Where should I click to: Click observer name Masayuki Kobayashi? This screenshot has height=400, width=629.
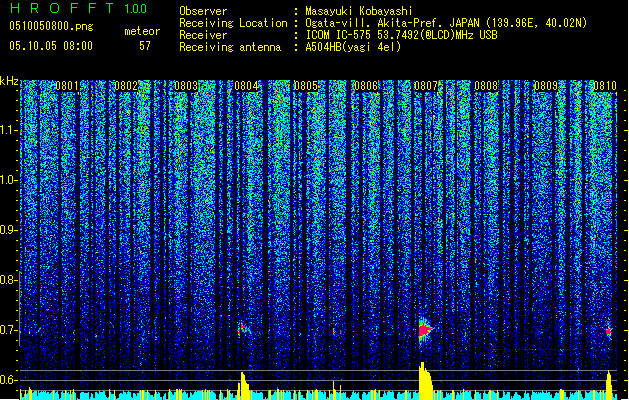coord(359,11)
